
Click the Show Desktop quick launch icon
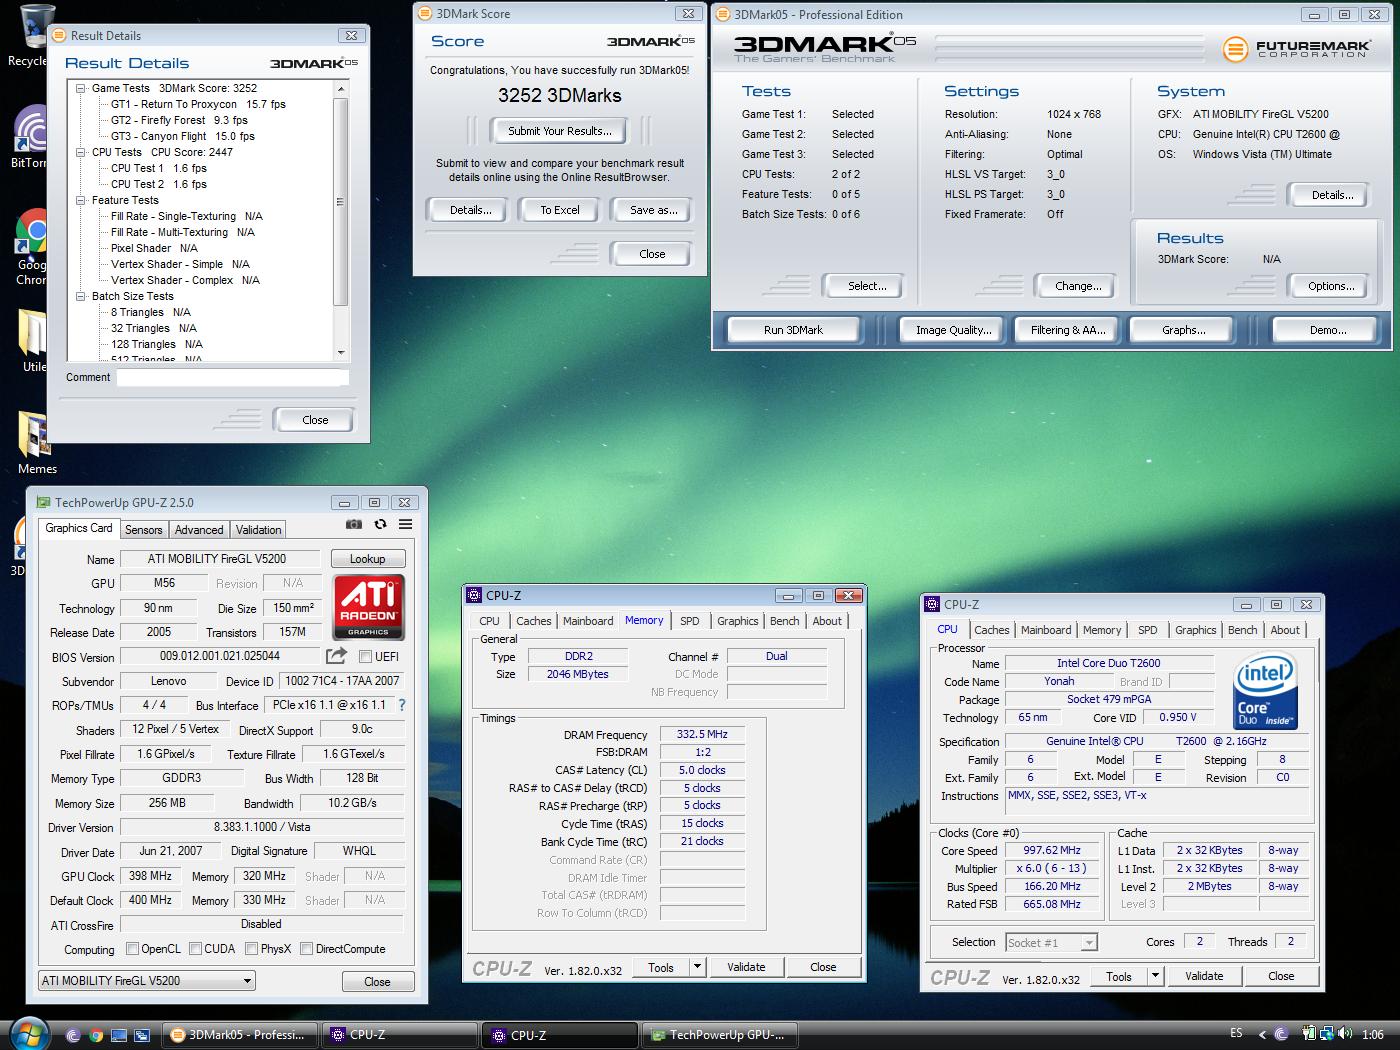click(119, 1035)
